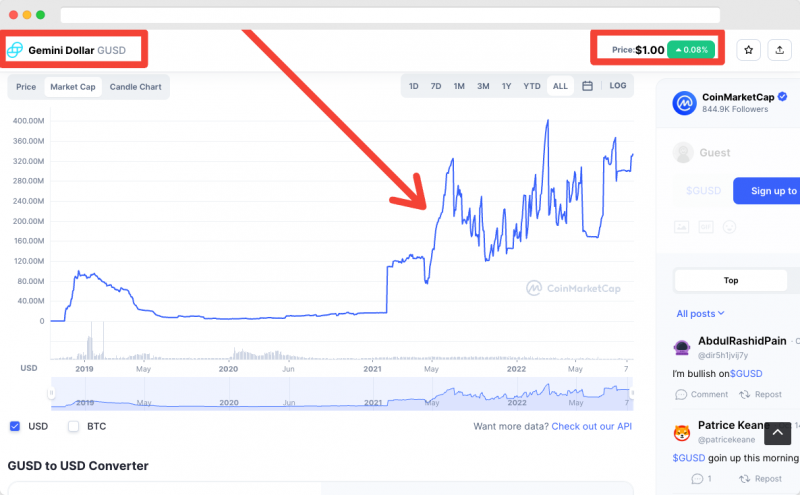Screen dimensions: 800x495
Task: Click the 400.00M y-axis label
Action: click(29, 121)
